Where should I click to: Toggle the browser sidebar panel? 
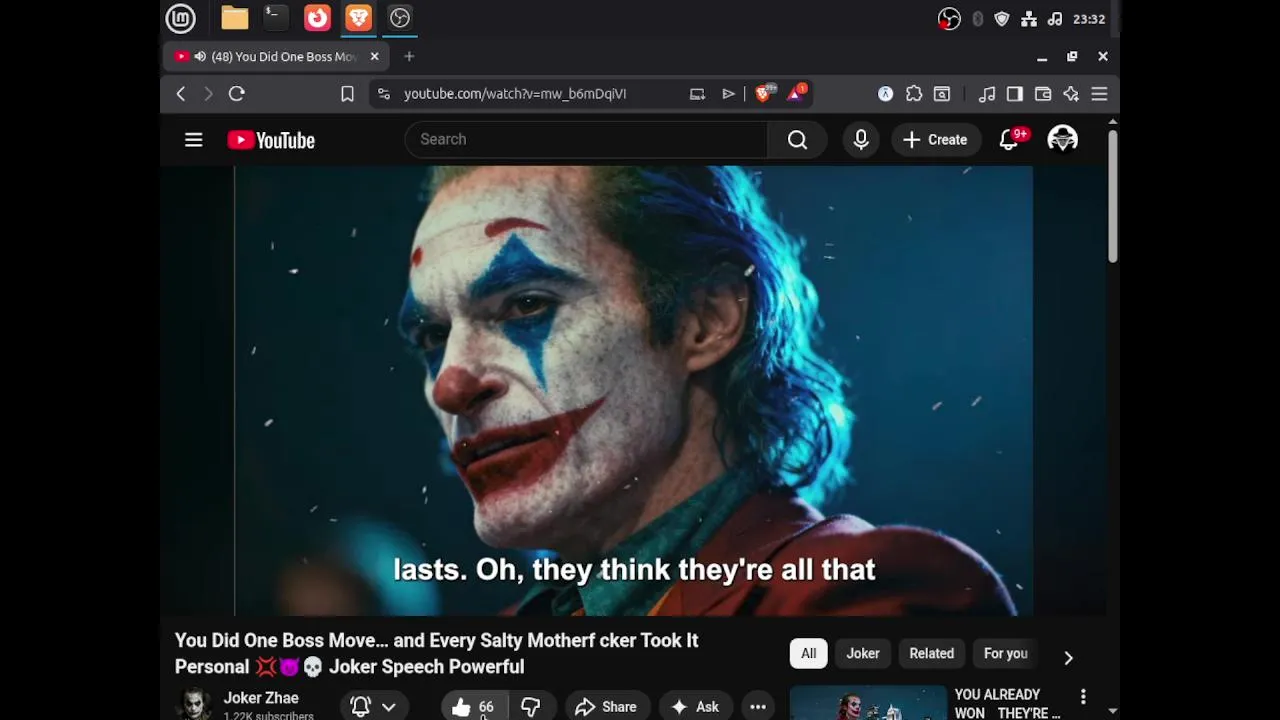(1015, 94)
